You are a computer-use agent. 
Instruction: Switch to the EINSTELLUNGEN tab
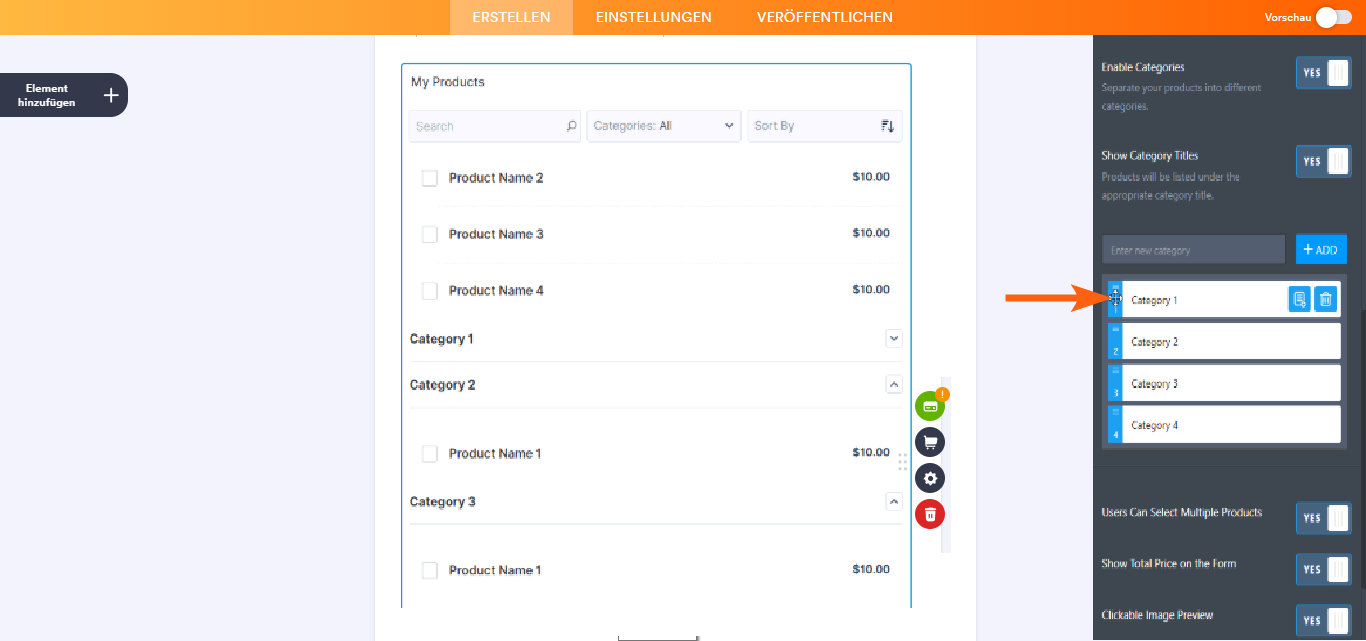coord(654,17)
